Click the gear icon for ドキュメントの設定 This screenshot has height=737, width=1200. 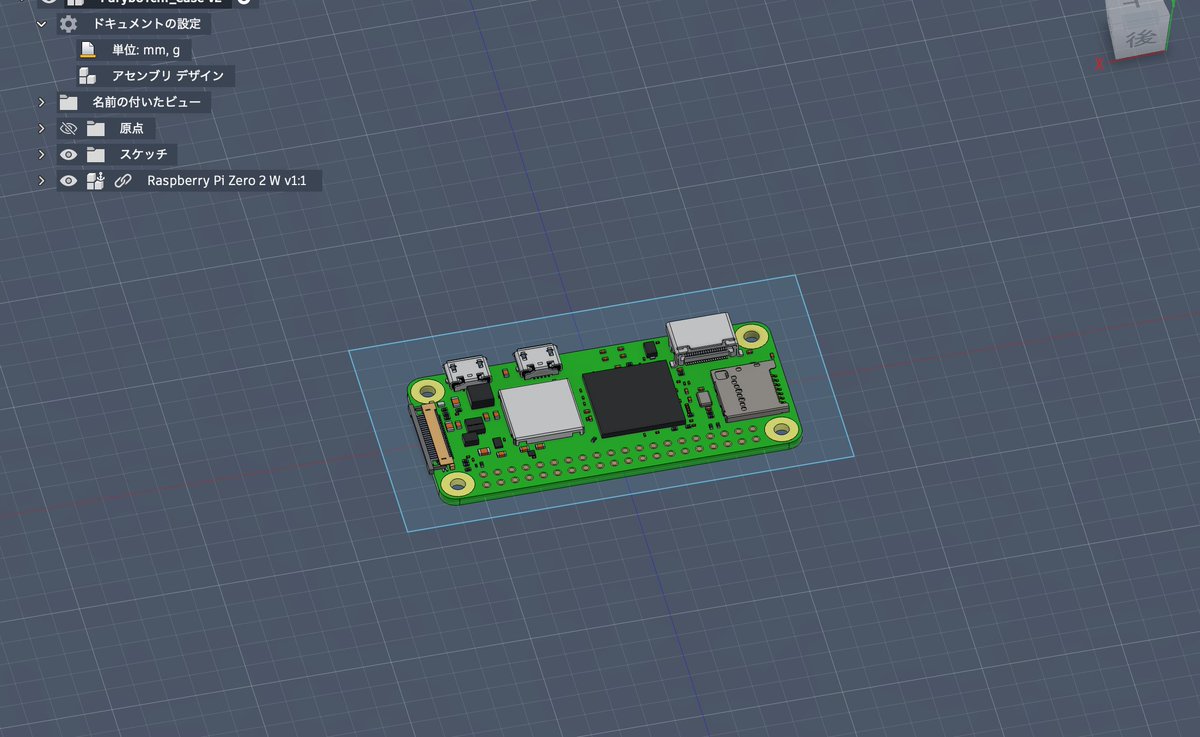(68, 23)
